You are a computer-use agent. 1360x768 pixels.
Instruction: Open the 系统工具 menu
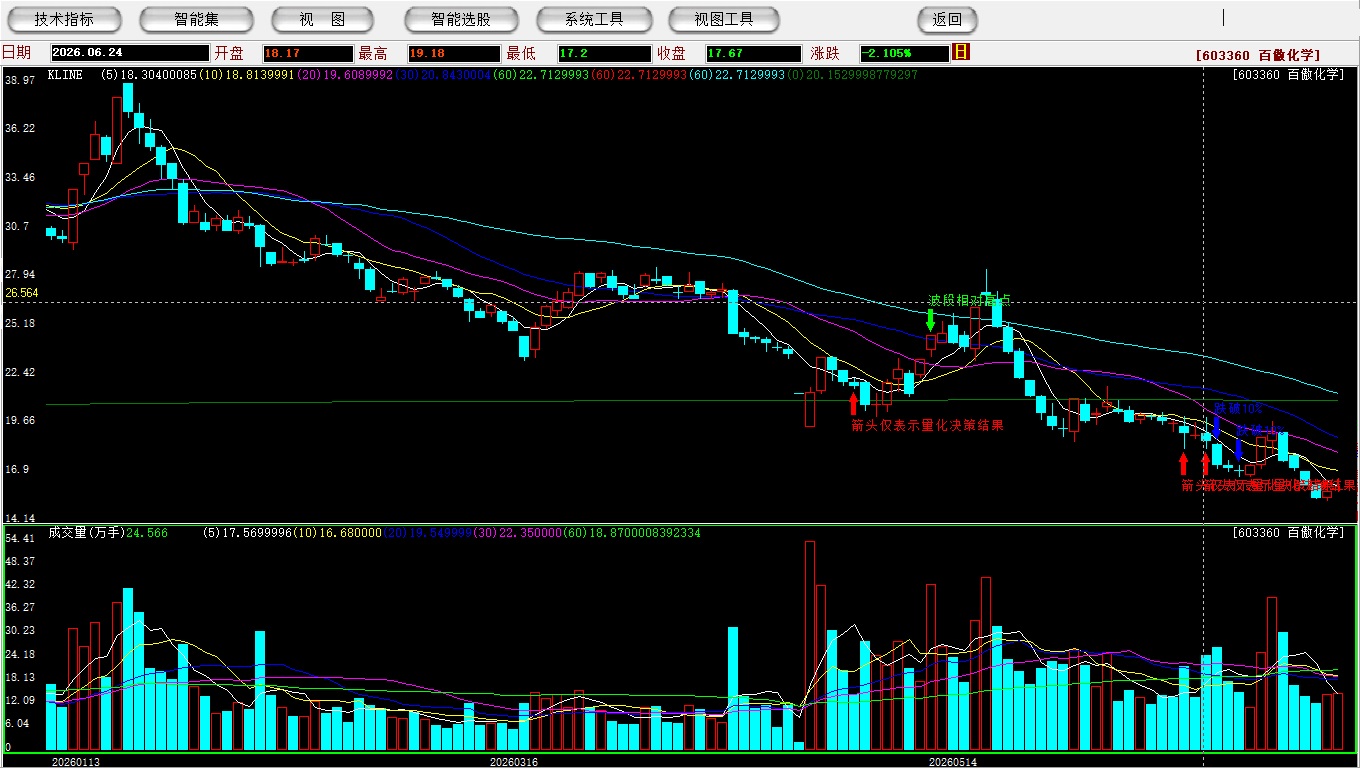[594, 19]
